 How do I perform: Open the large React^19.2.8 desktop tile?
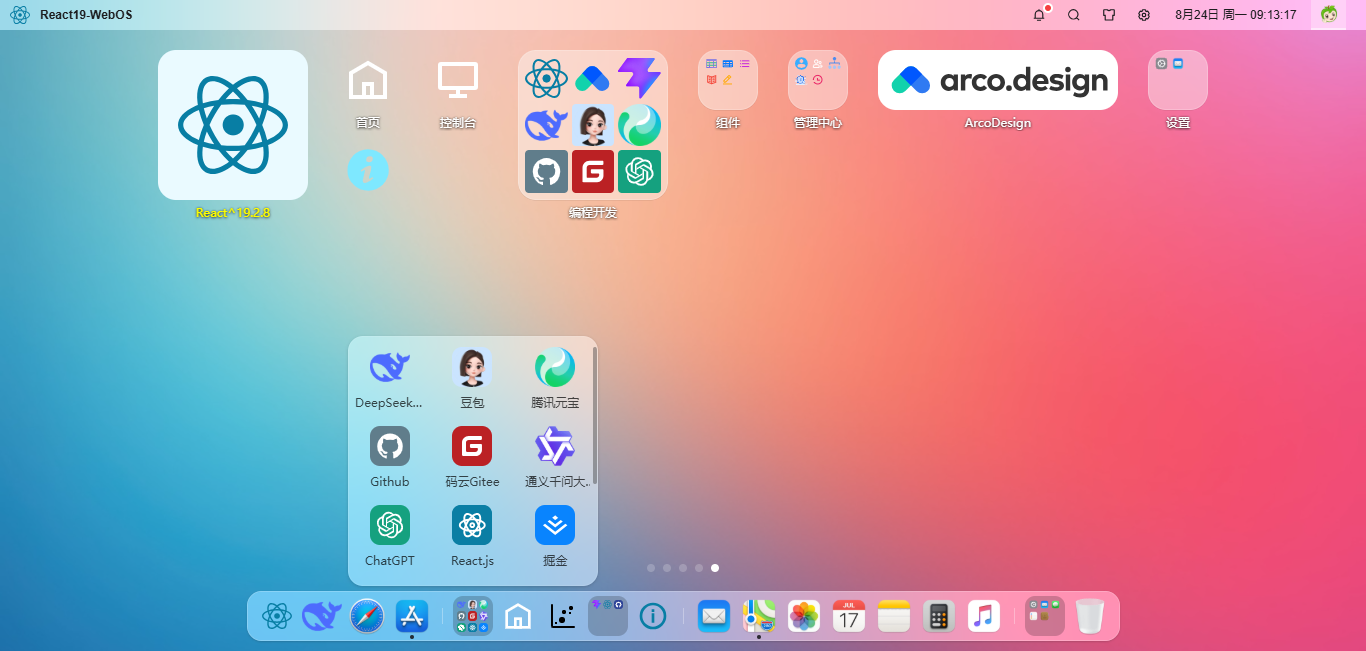[x=233, y=125]
